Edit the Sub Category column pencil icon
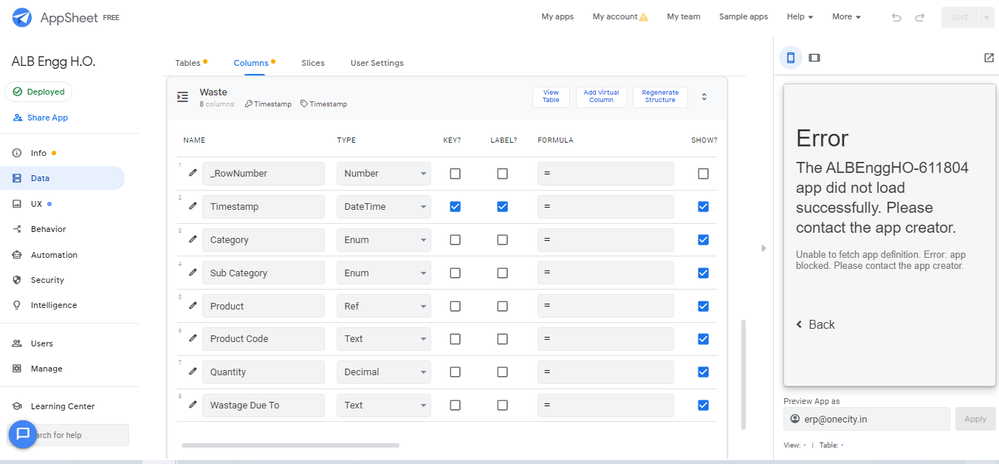Image resolution: width=999 pixels, height=464 pixels. pyautogui.click(x=193, y=272)
